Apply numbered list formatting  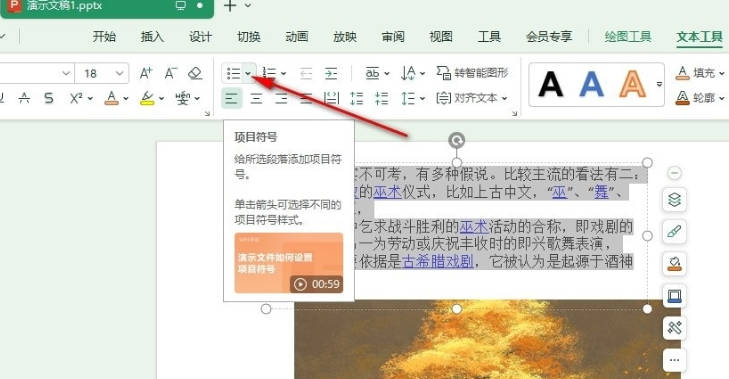[269, 73]
